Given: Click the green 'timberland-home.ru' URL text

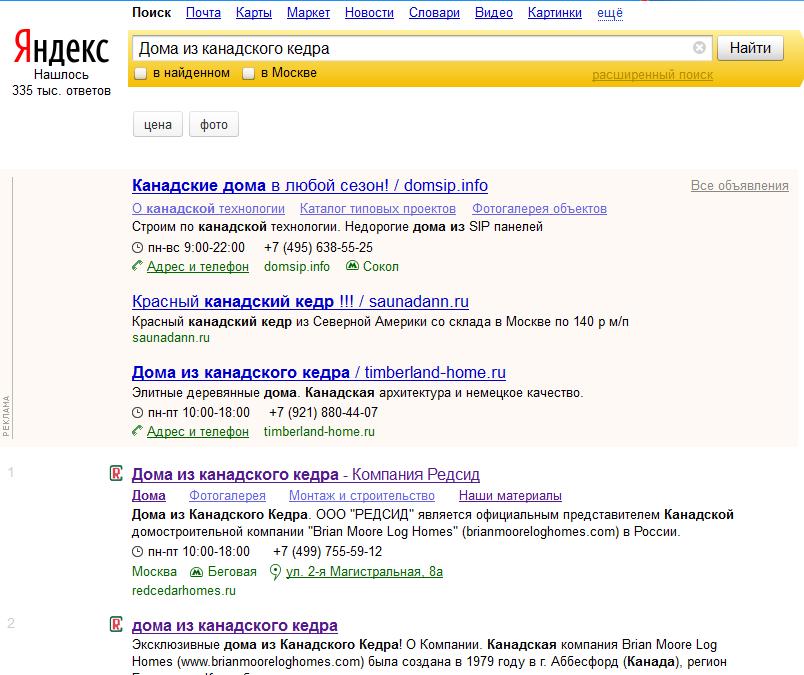Looking at the screenshot, I should pyautogui.click(x=319, y=432).
